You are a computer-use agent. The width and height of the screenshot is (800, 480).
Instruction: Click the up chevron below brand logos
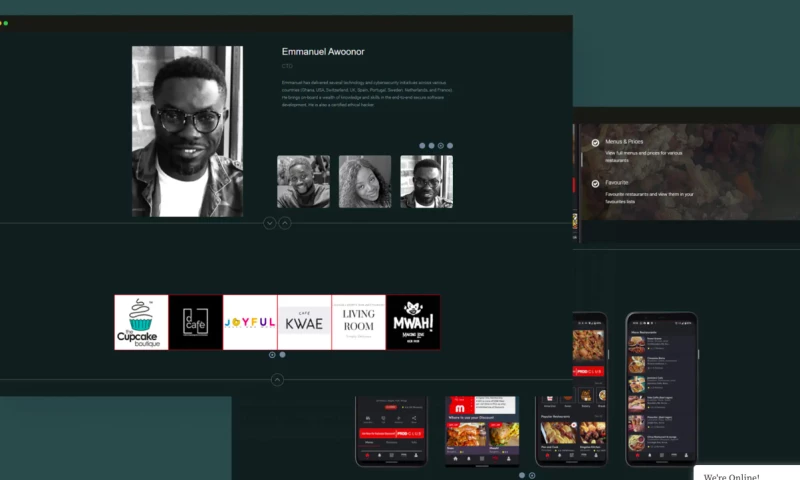[277, 380]
